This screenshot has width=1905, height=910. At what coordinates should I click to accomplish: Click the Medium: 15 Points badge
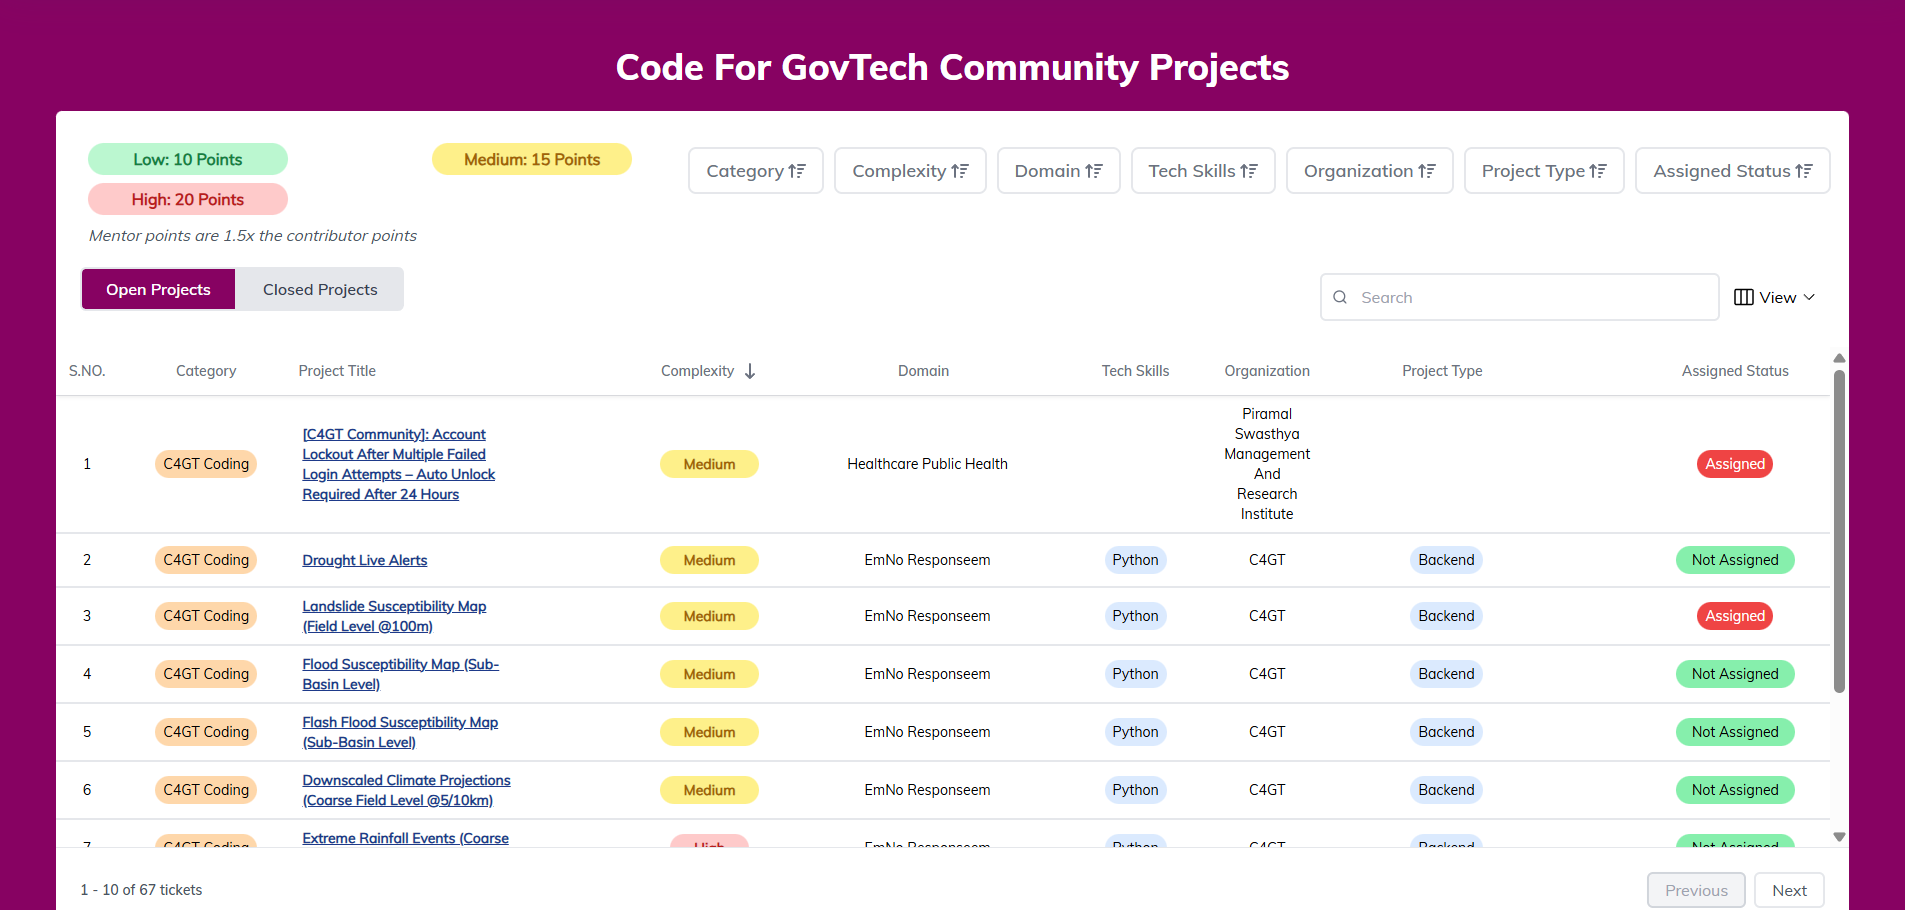[x=532, y=159]
